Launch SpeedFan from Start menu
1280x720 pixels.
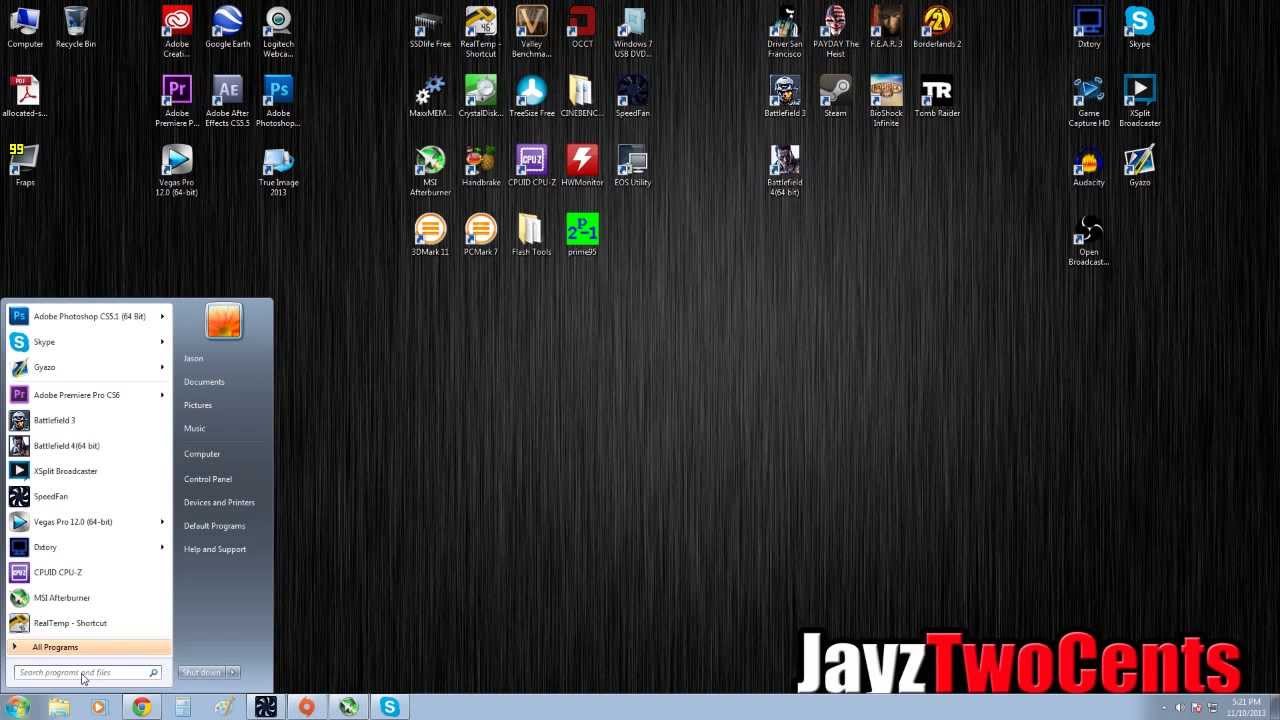click(88, 496)
